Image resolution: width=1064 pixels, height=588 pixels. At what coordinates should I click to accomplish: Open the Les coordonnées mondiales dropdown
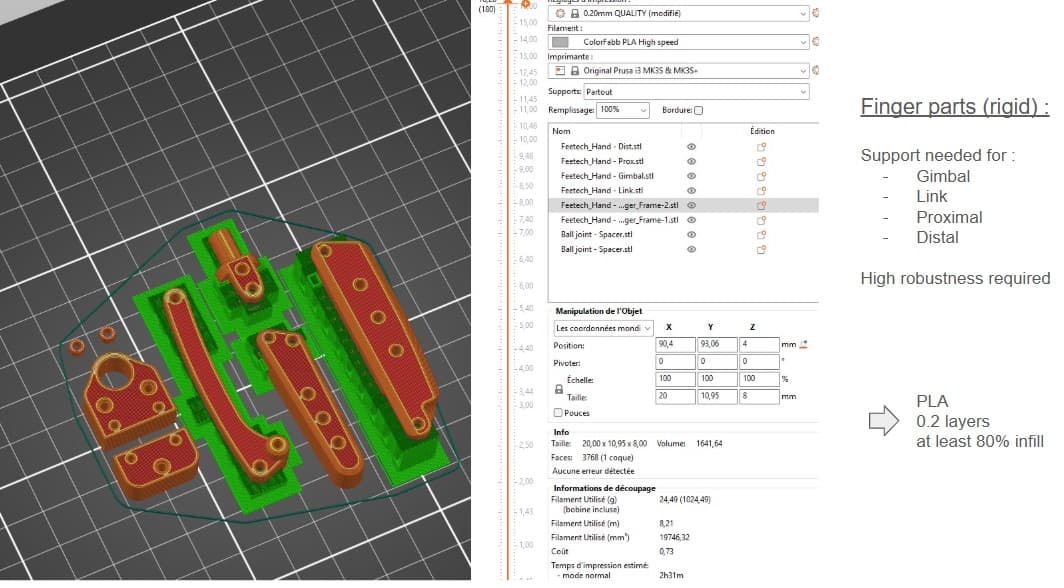[x=603, y=328]
